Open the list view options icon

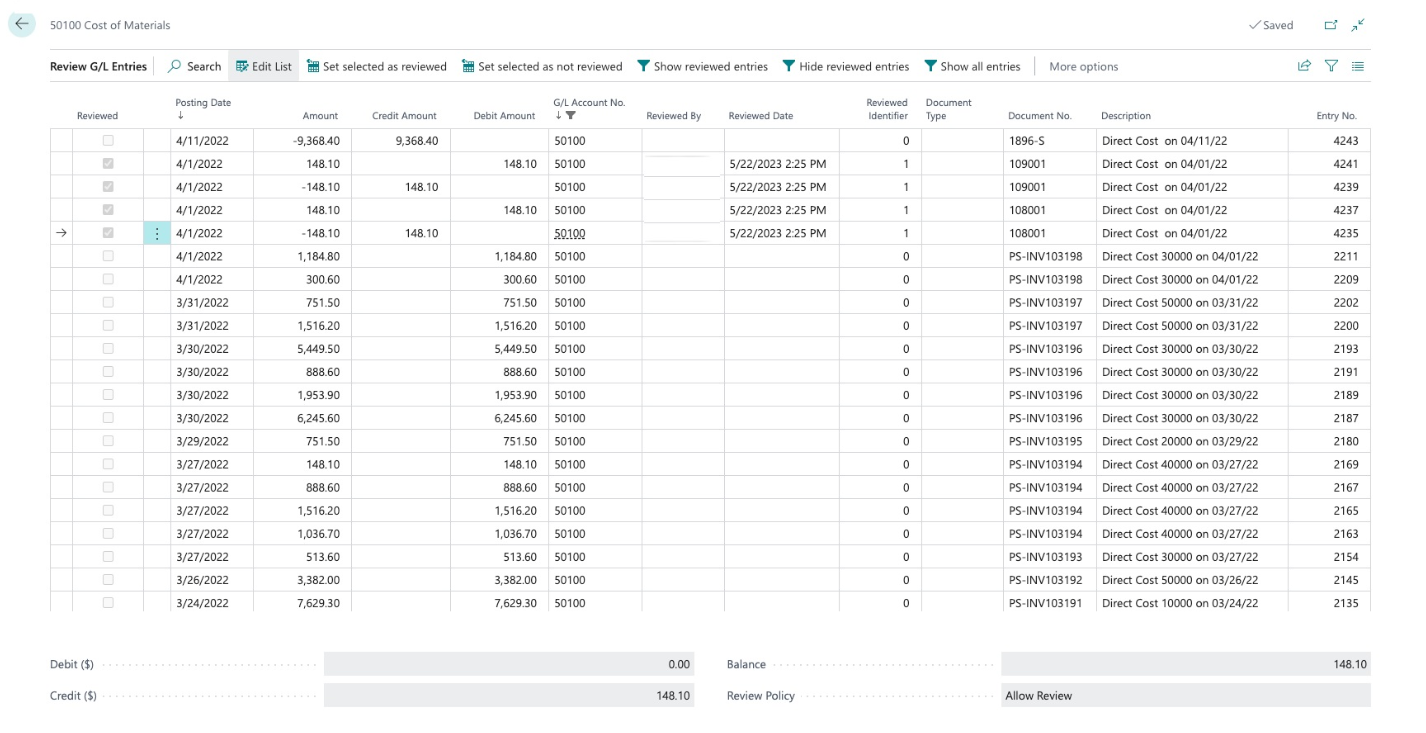click(x=1358, y=66)
